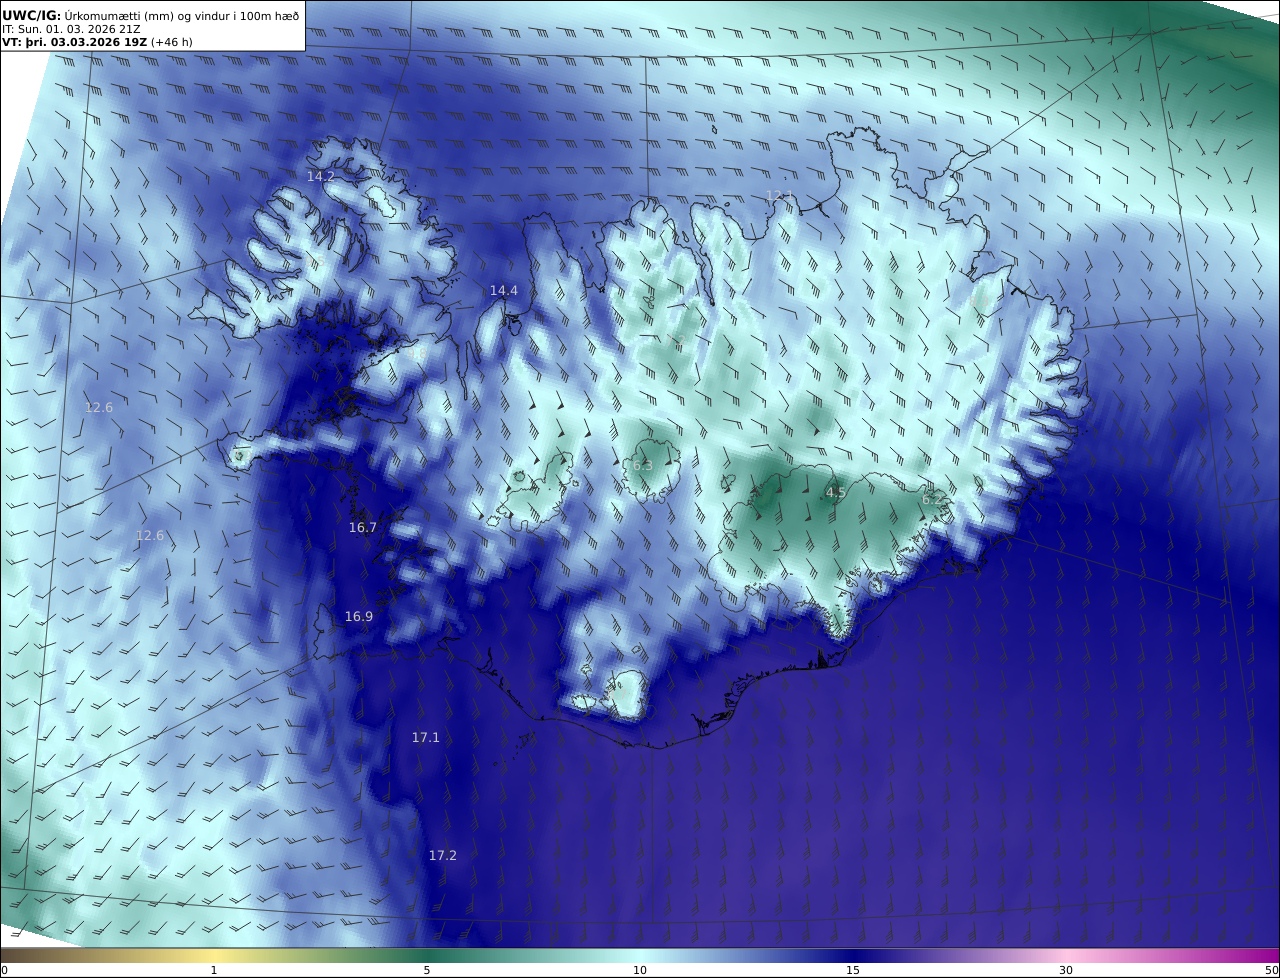
Task: Click the 14.2 value label on map
Action: pyautogui.click(x=320, y=176)
